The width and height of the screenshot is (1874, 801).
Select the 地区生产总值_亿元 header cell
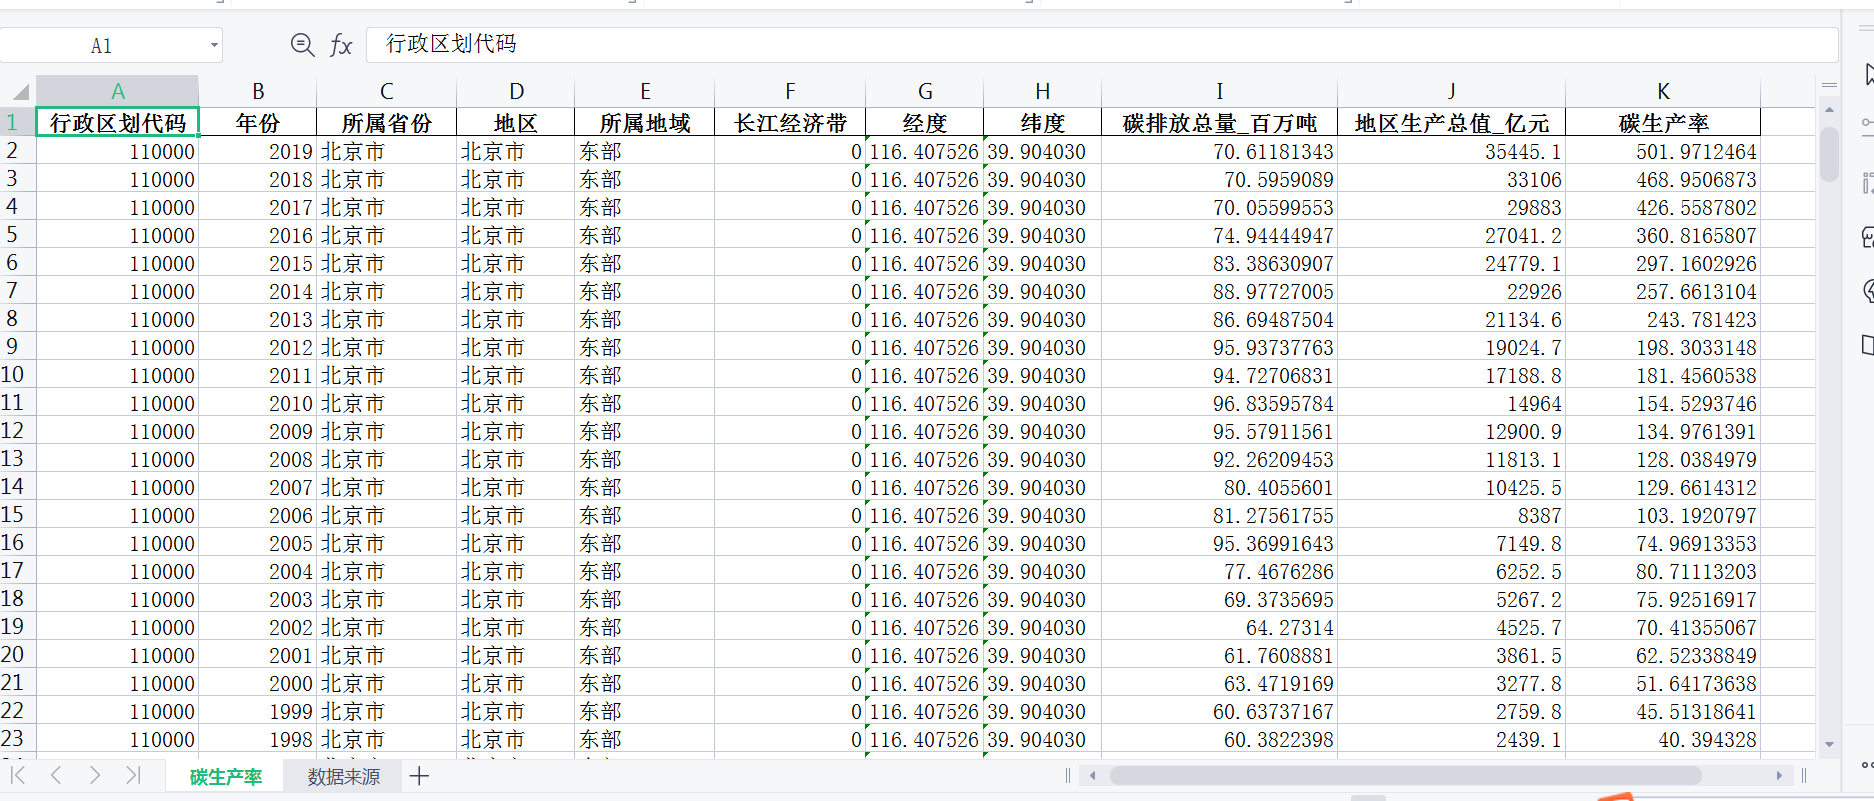pos(1452,122)
